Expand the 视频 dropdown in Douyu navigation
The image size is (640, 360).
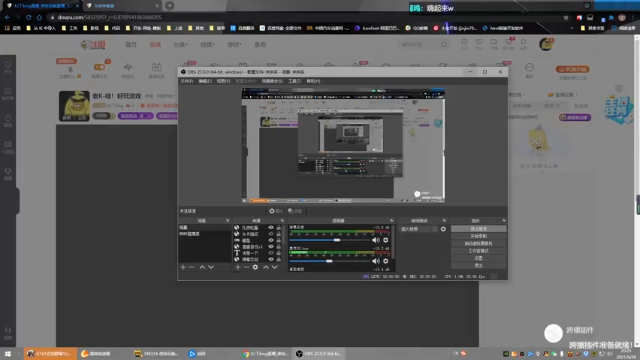pos(207,44)
